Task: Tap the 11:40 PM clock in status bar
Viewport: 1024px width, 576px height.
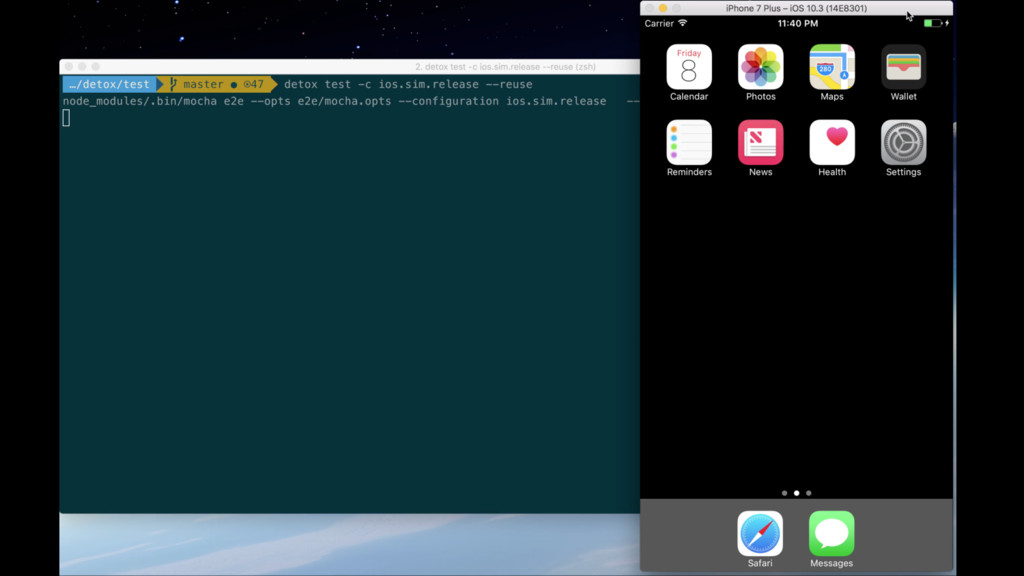Action: coord(797,23)
